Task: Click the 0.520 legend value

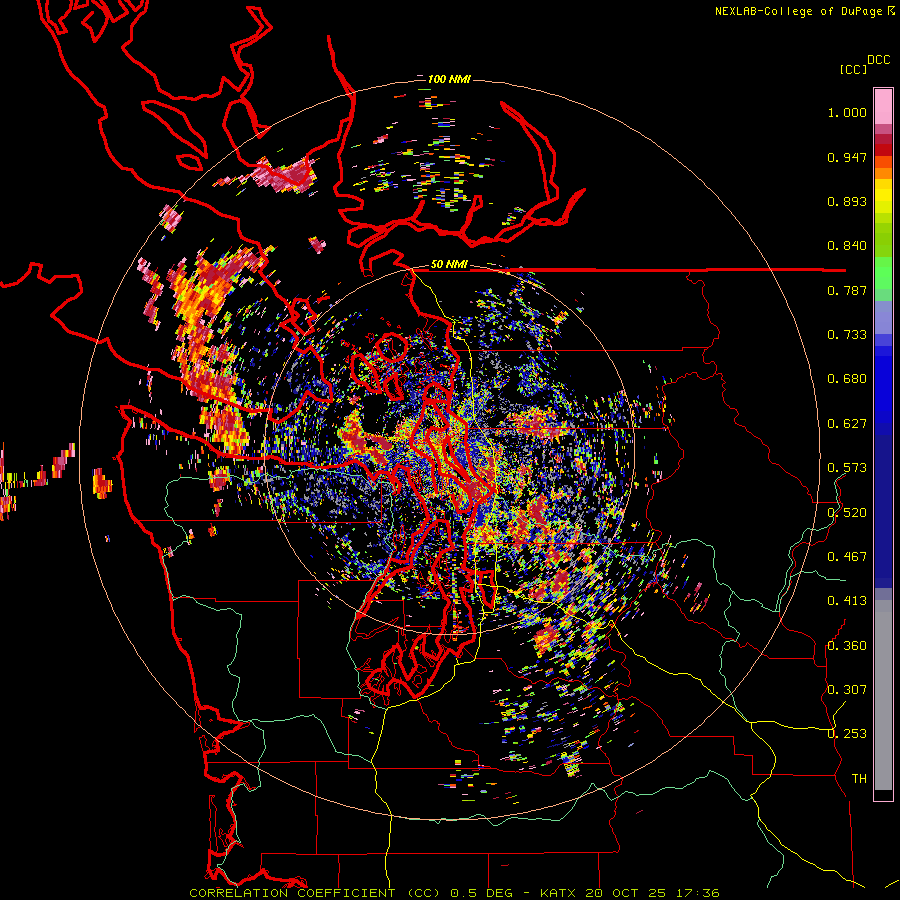Action: pyautogui.click(x=847, y=513)
